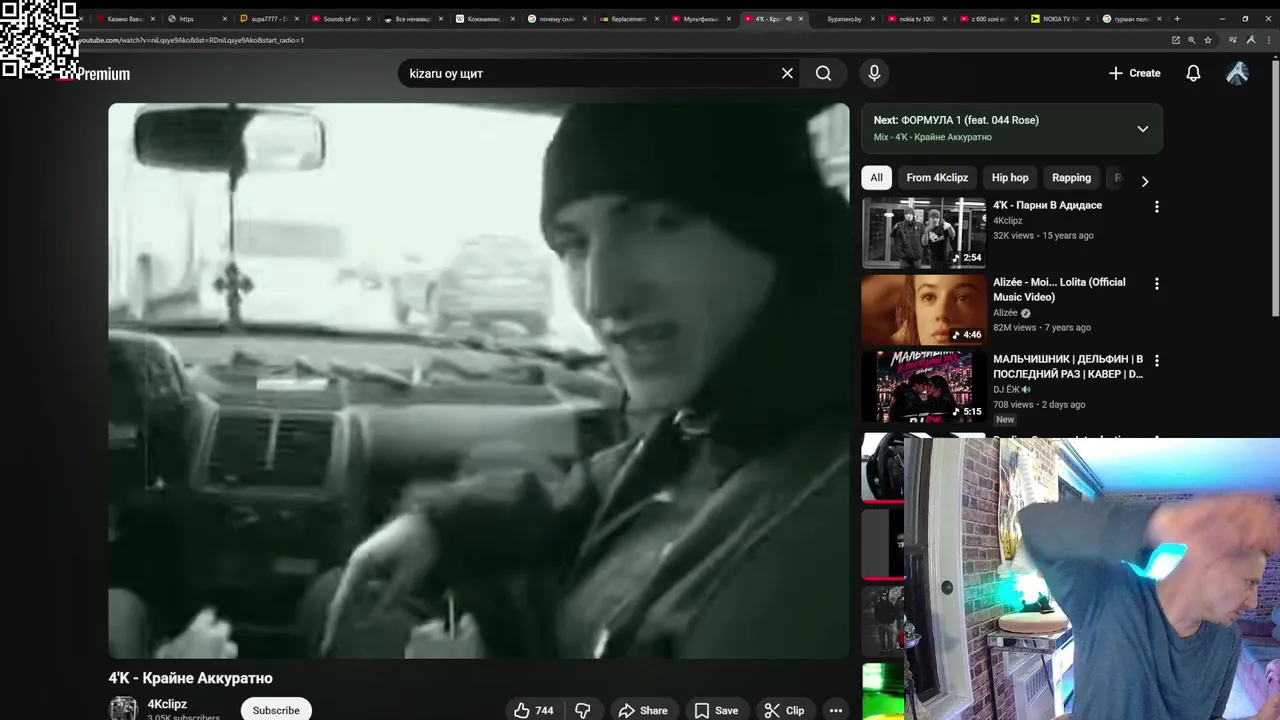Viewport: 1280px width, 720px height.
Task: Subscribe to the 4Kclipz channel
Action: click(x=276, y=710)
